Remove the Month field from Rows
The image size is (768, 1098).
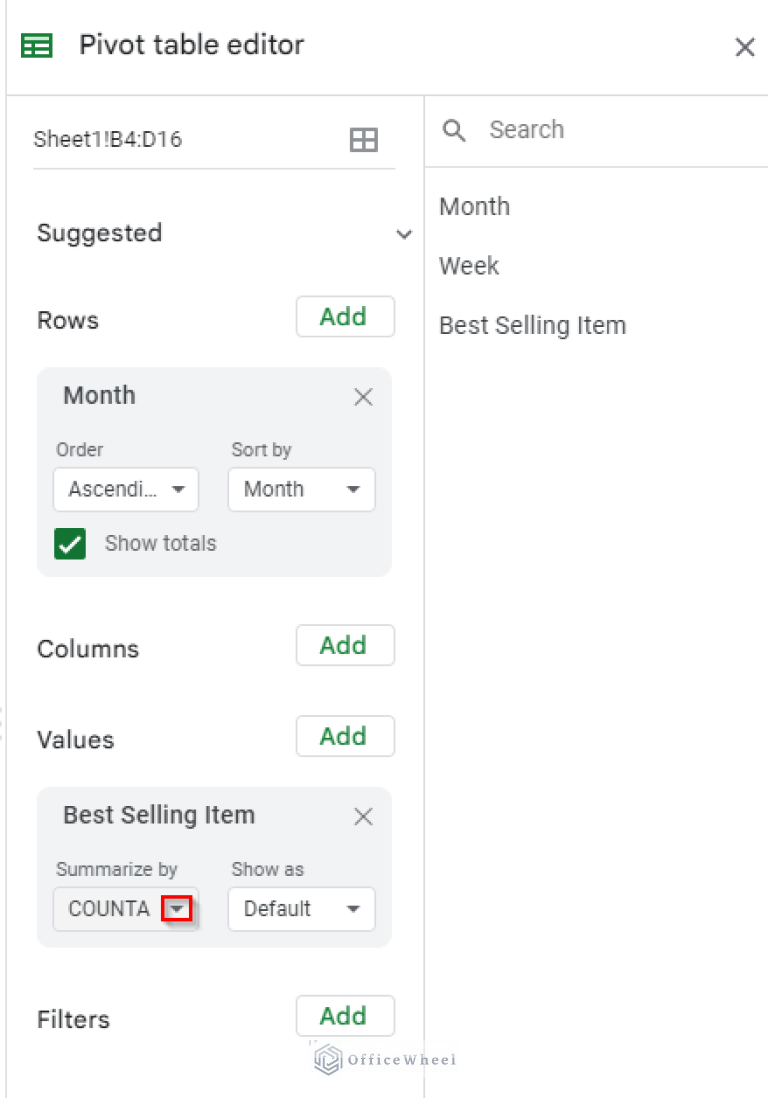pos(363,397)
